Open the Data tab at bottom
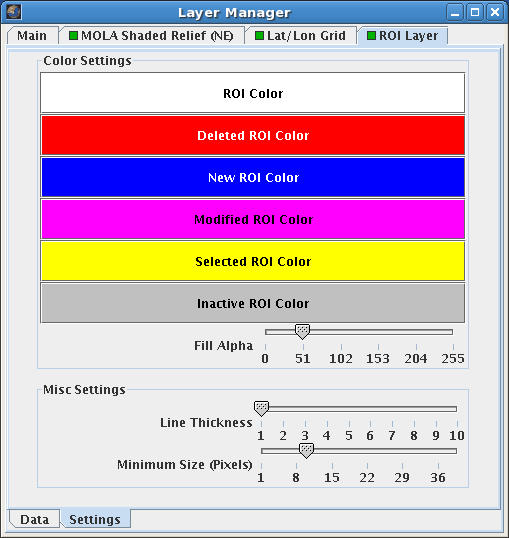This screenshot has width=509, height=538. (34, 519)
